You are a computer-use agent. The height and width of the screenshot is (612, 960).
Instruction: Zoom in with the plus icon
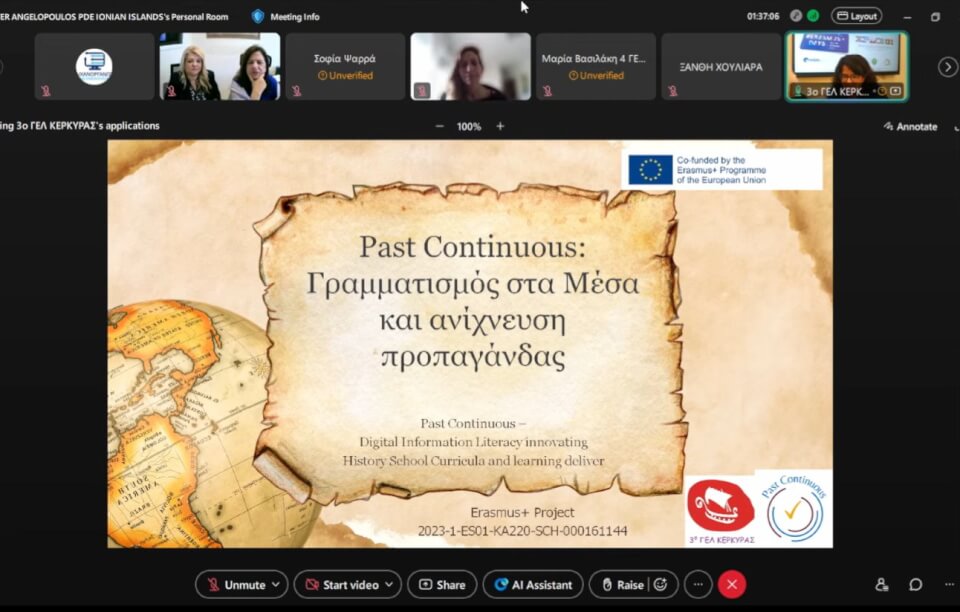pyautogui.click(x=500, y=127)
